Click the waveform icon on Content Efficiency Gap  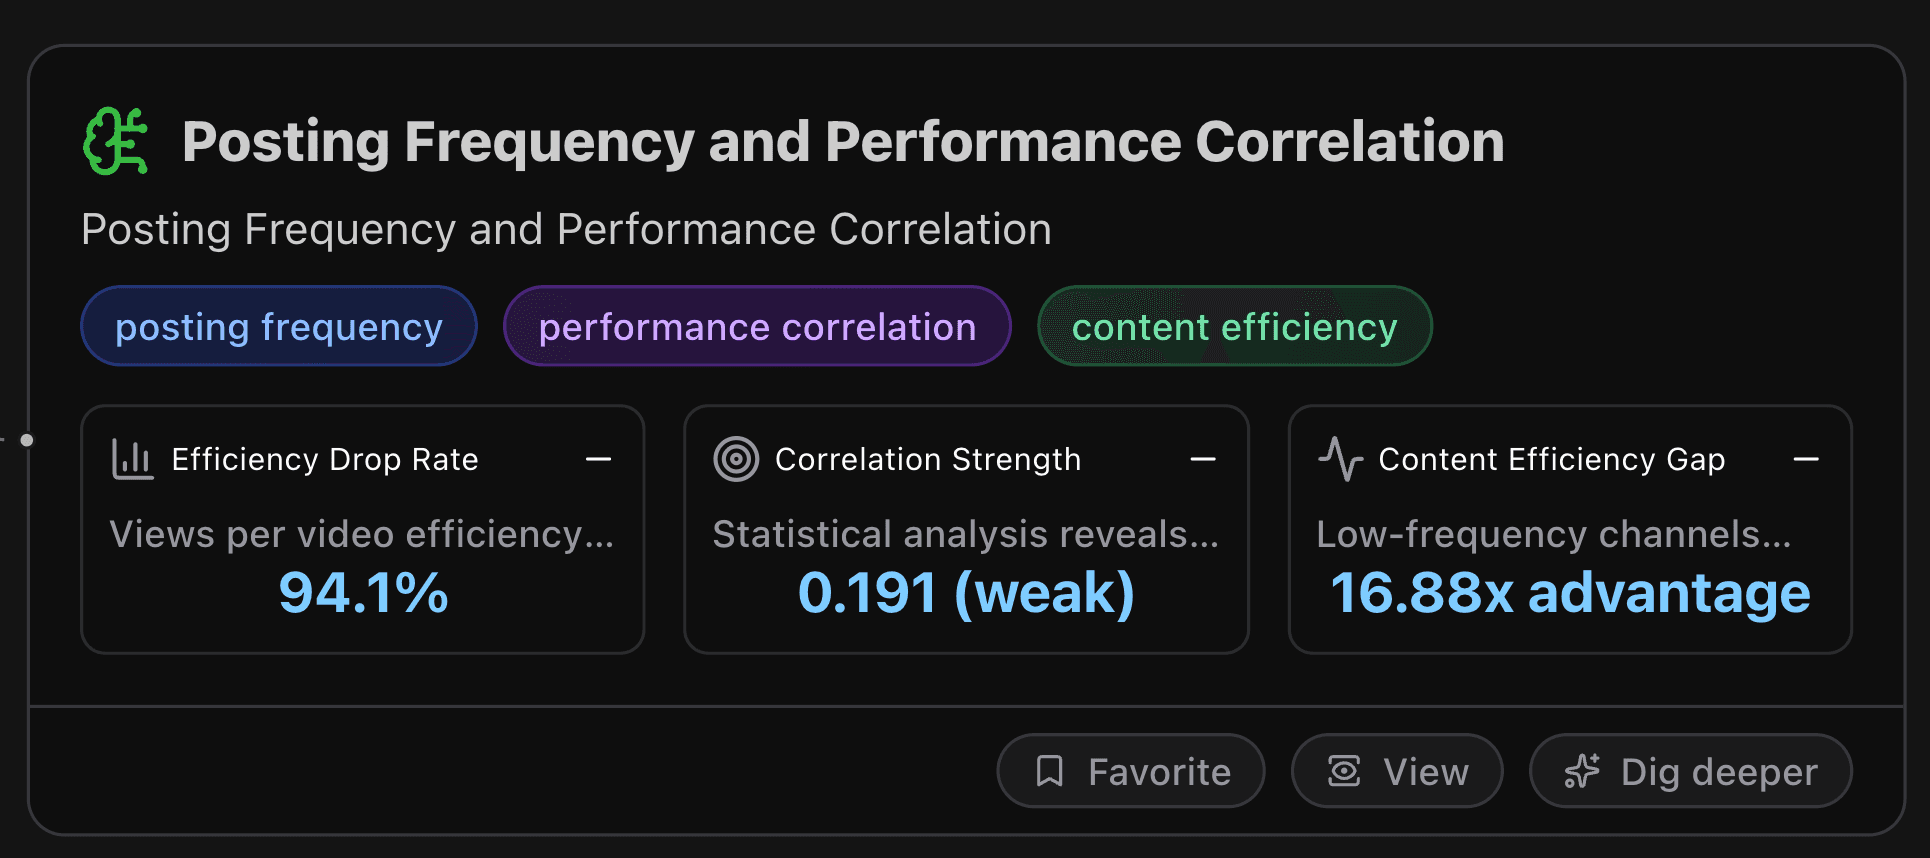tap(1340, 459)
